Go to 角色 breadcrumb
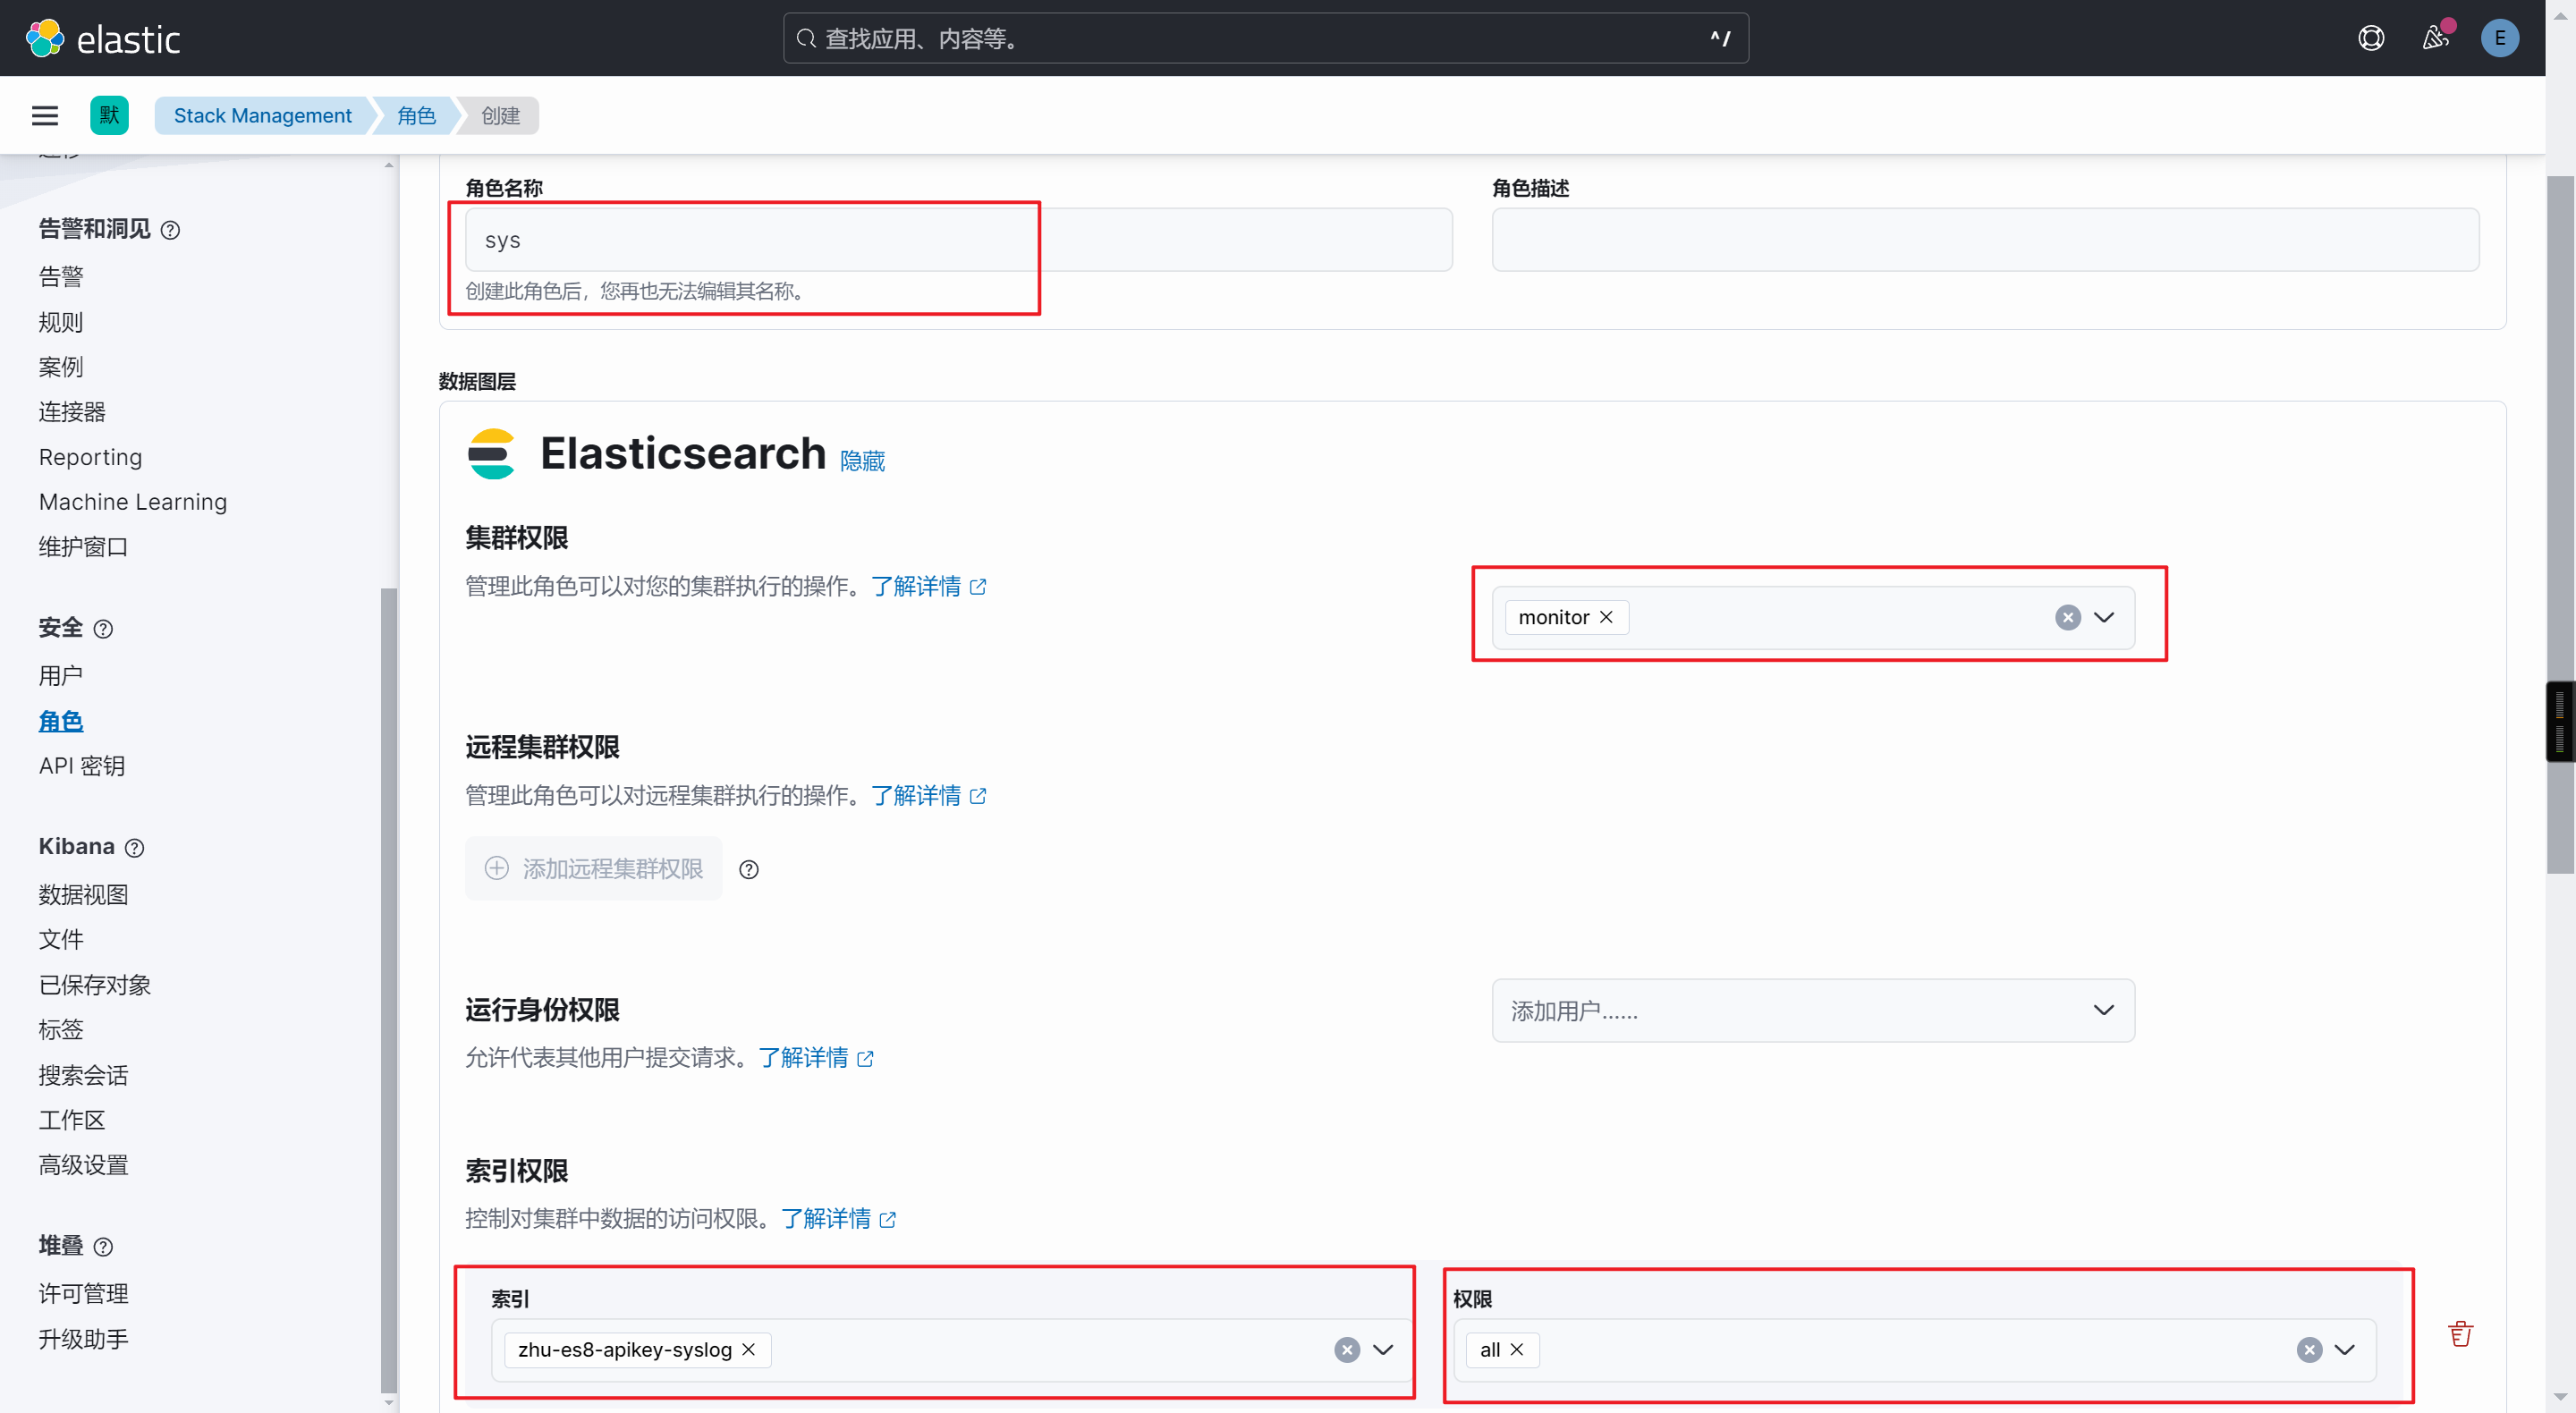The image size is (2576, 1413). [416, 116]
